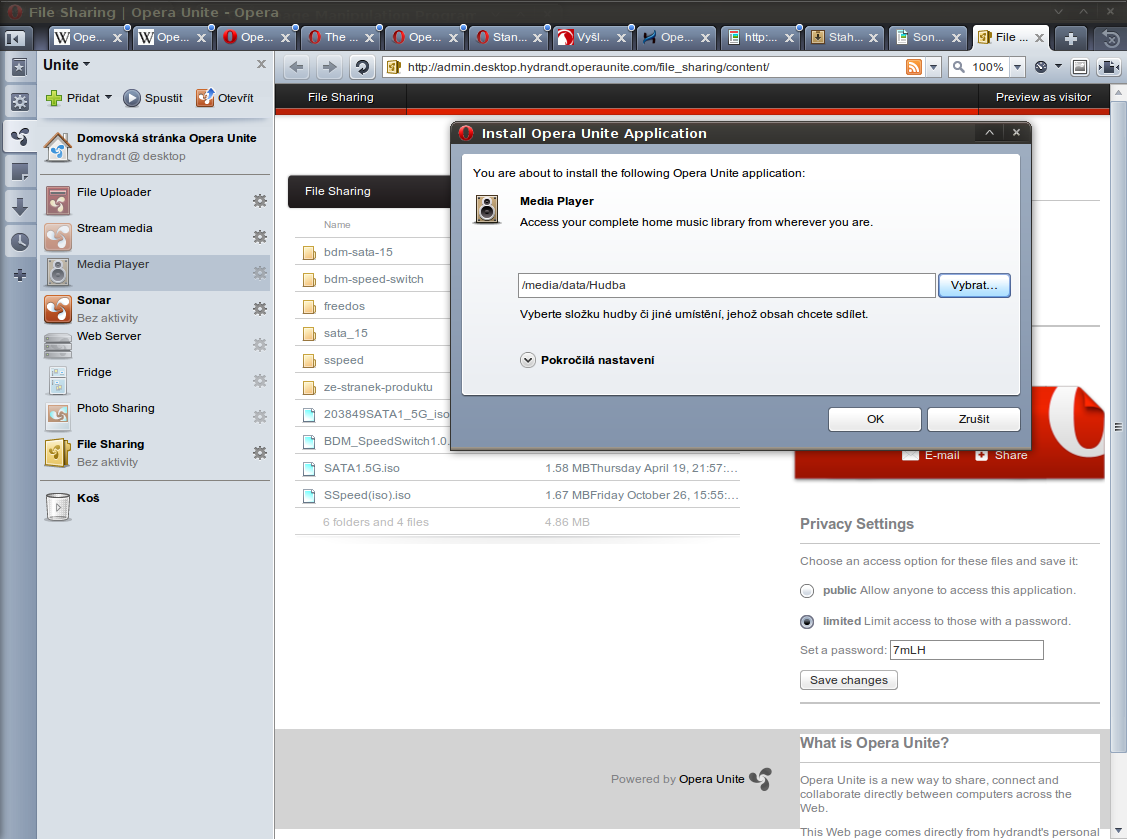The image size is (1127, 839).
Task: Open a new tab with plus button
Action: (x=1070, y=38)
